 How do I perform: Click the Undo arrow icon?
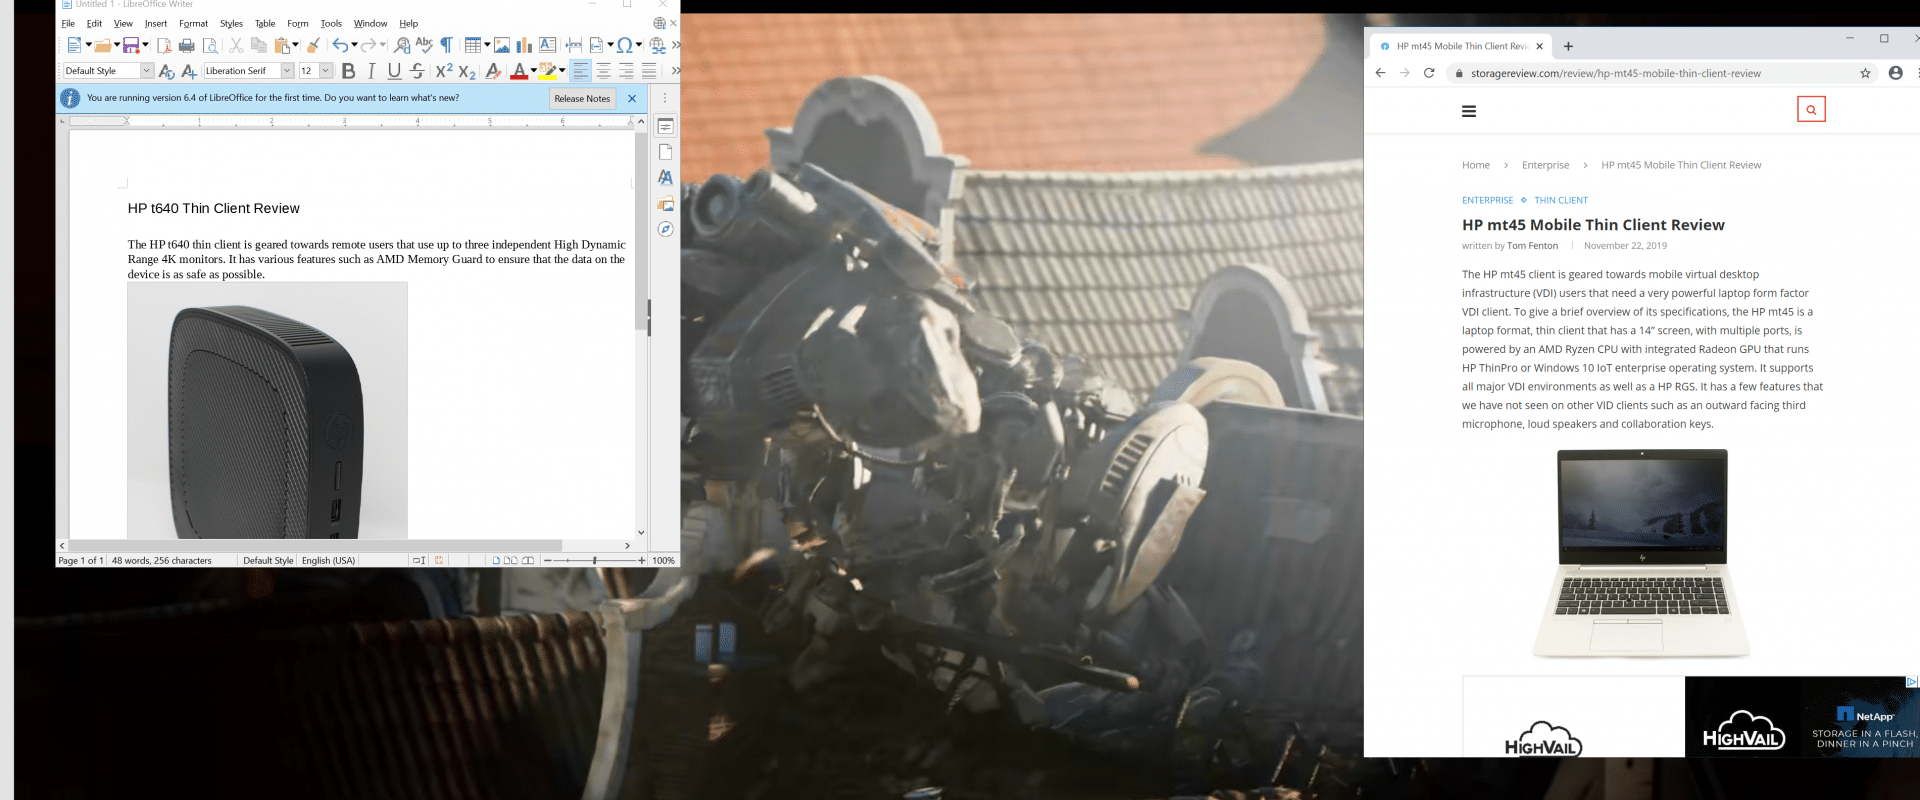340,45
